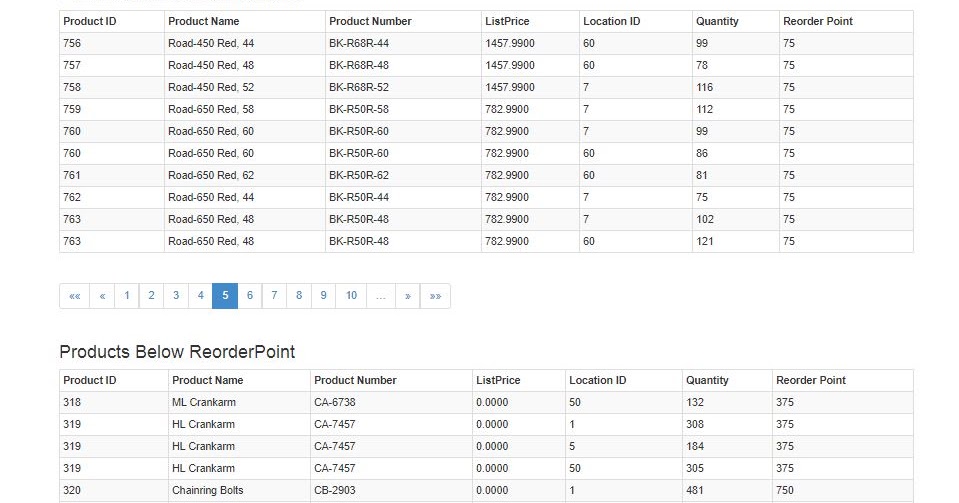The width and height of the screenshot is (959, 503).
Task: Click the ellipsis more-pages button
Action: pyautogui.click(x=381, y=296)
